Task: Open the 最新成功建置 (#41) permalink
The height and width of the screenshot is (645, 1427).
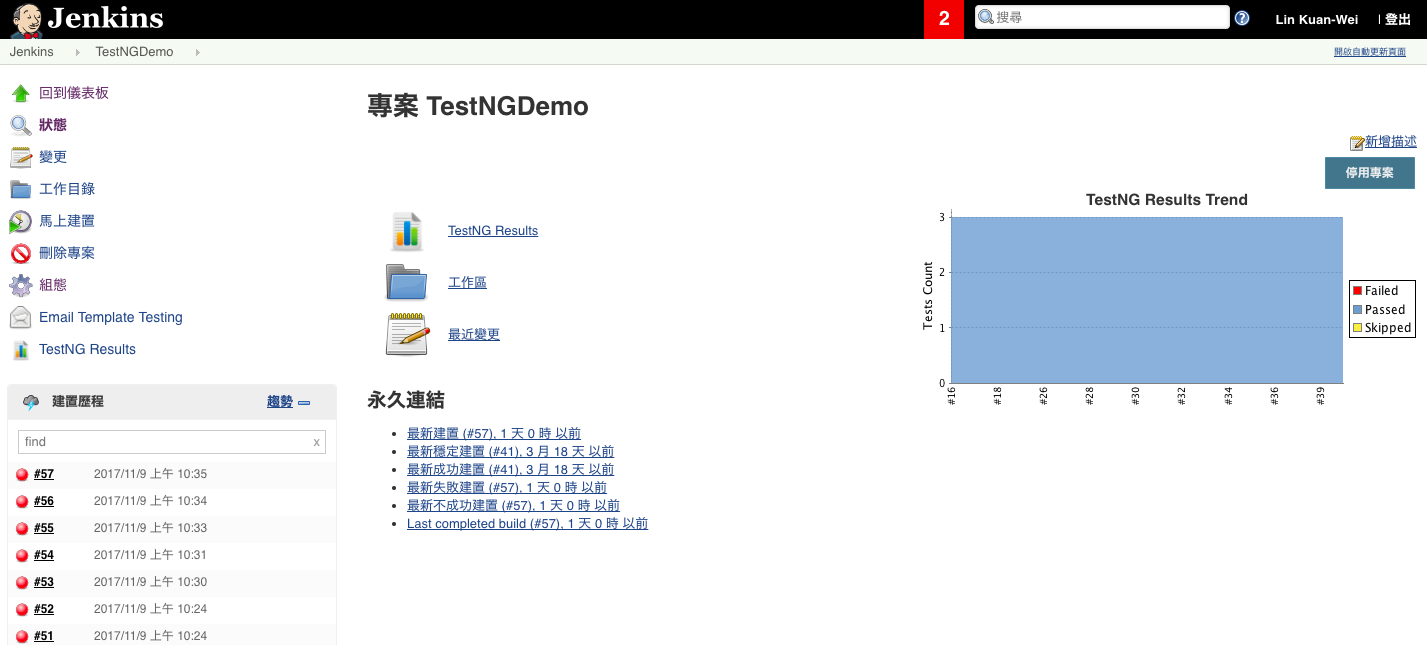Action: tap(510, 469)
